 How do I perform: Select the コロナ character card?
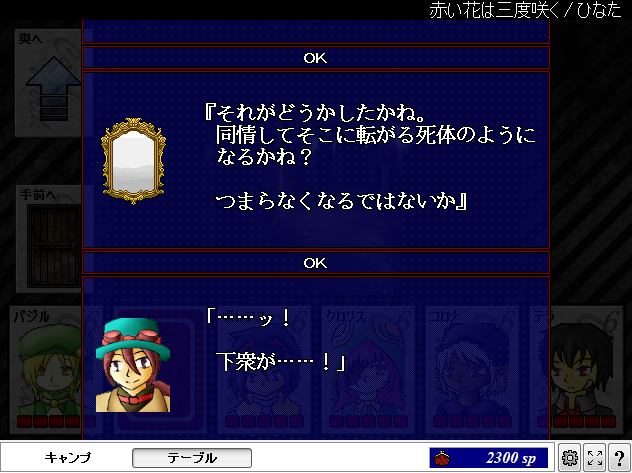point(472,369)
